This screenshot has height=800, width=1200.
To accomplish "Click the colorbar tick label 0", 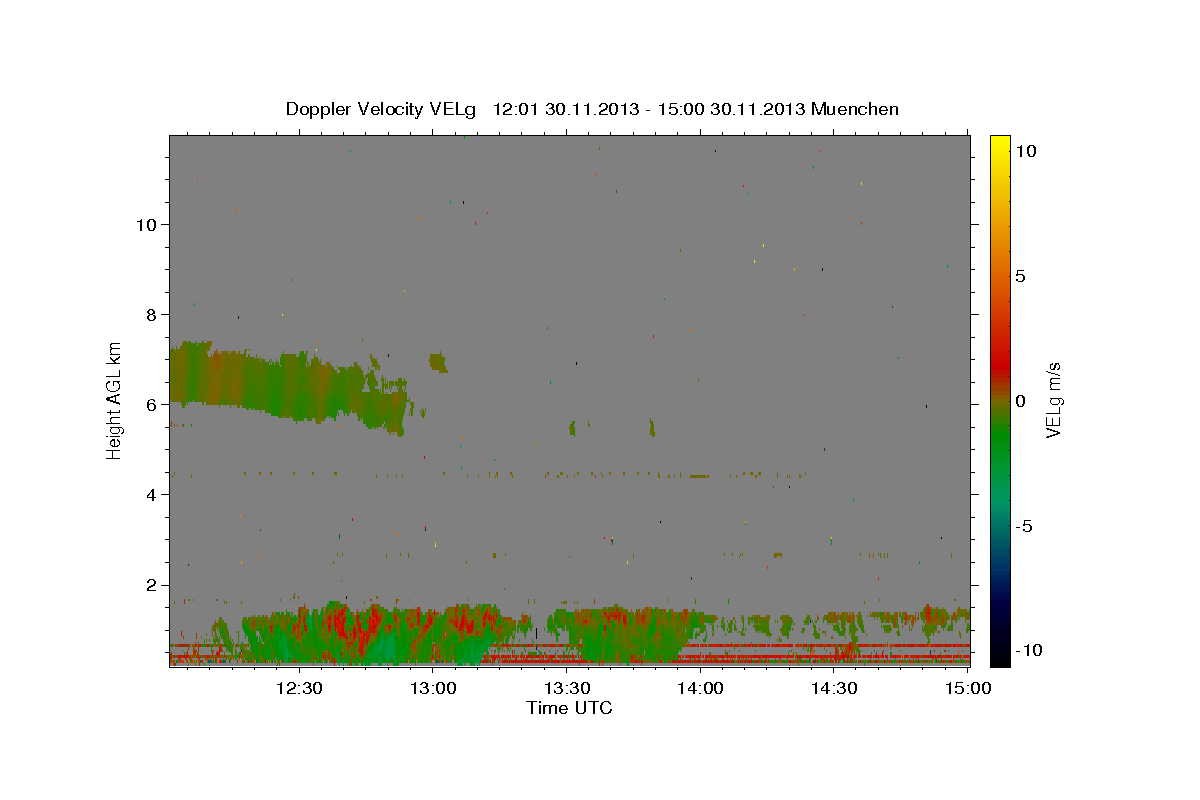I will [1022, 401].
